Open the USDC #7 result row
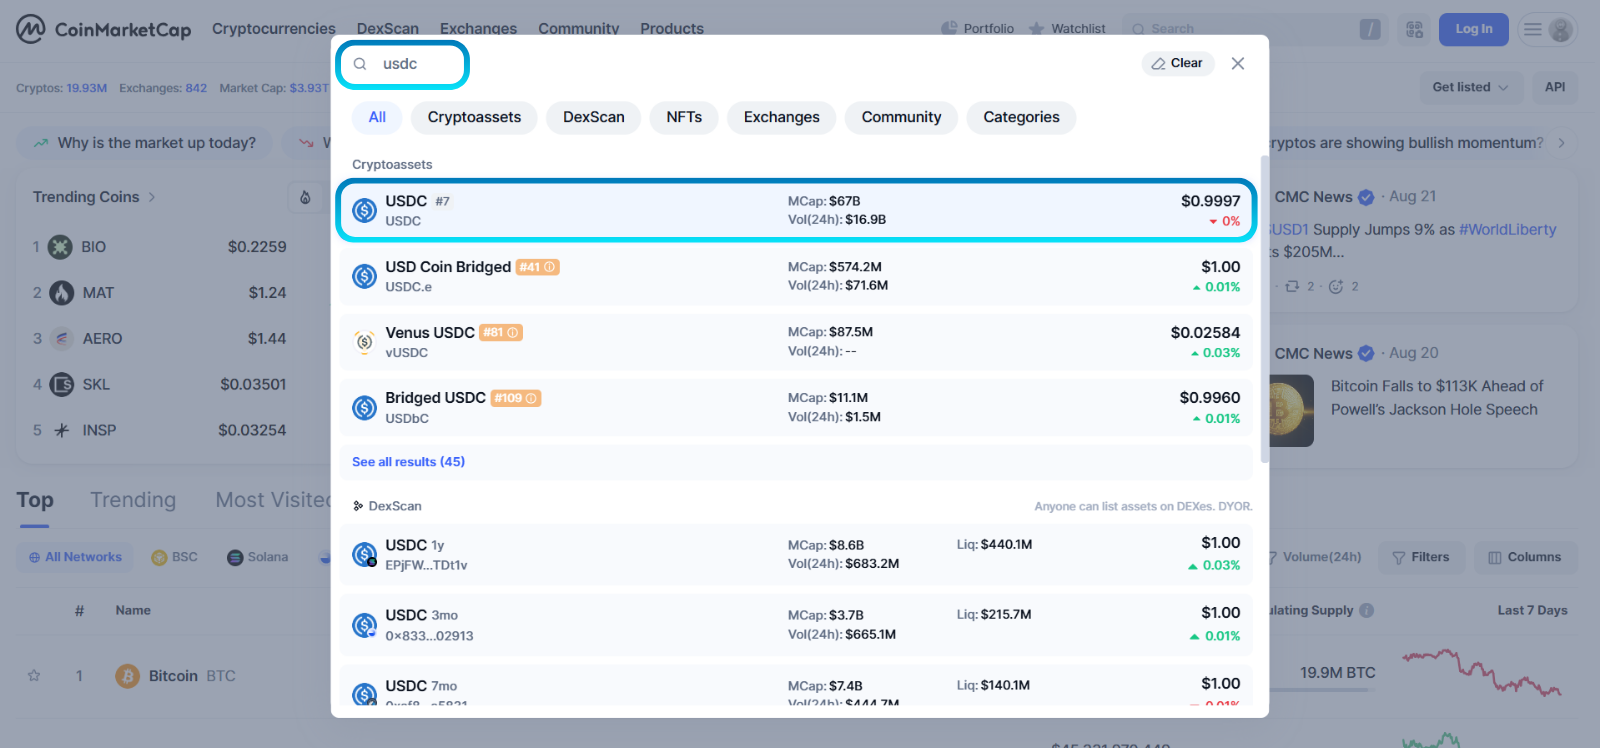The image size is (1600, 748). [796, 210]
